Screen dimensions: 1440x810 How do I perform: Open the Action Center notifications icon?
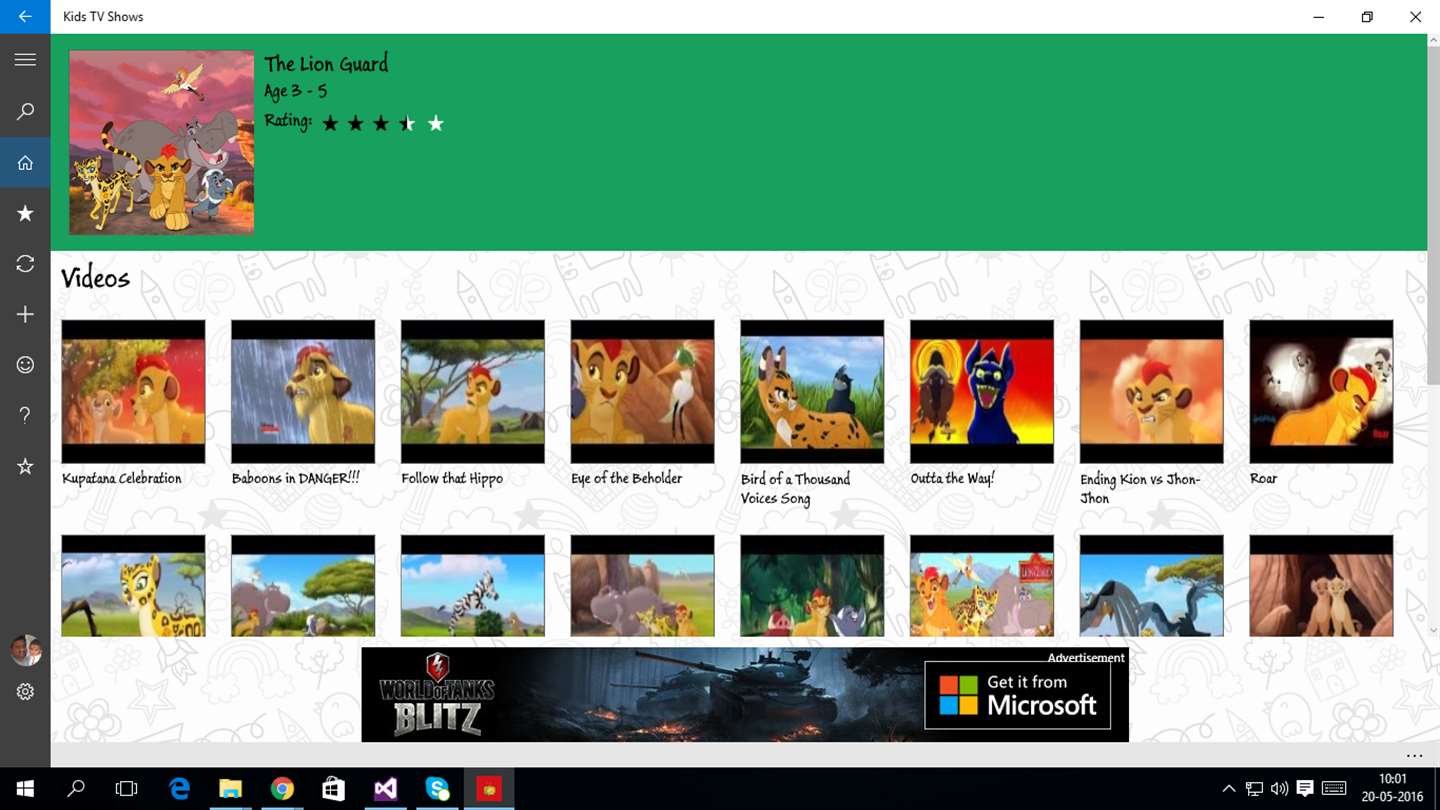1305,789
